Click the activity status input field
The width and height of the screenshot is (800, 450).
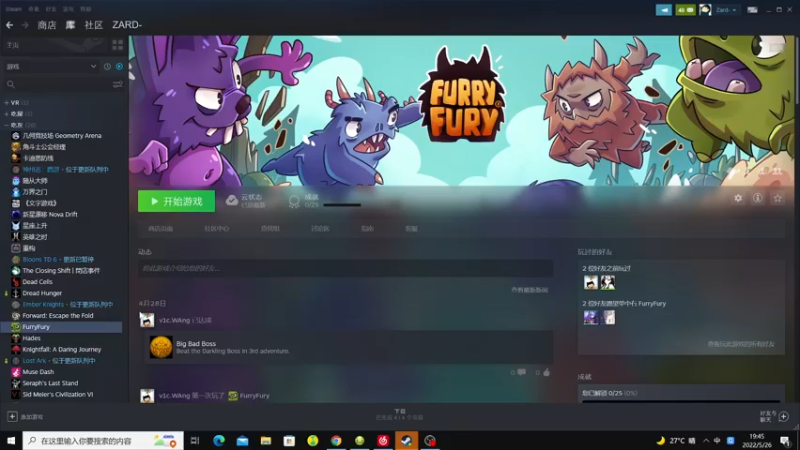345,268
